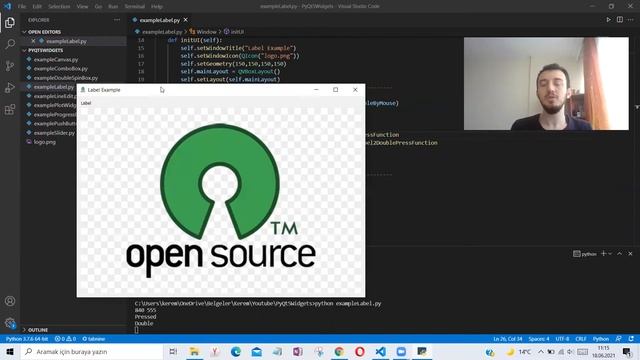Open the Explorer view in activity bar

[x=10, y=22]
